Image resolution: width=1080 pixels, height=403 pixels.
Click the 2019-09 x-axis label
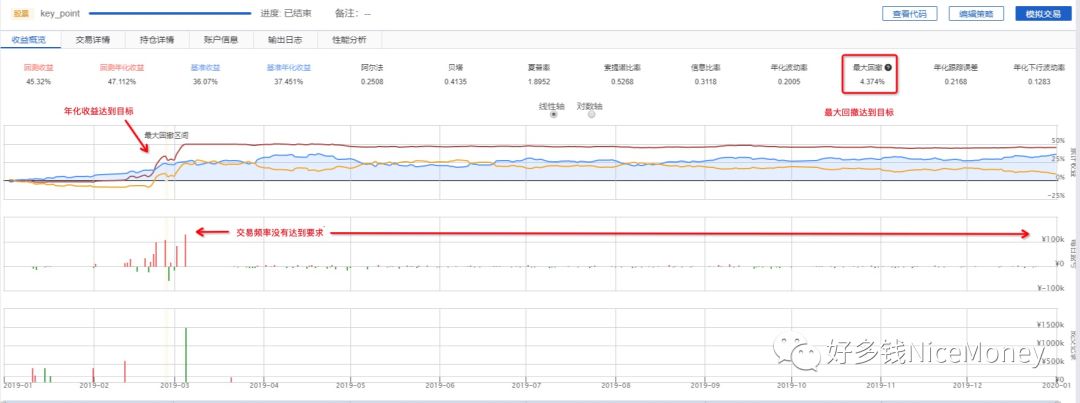pyautogui.click(x=704, y=387)
